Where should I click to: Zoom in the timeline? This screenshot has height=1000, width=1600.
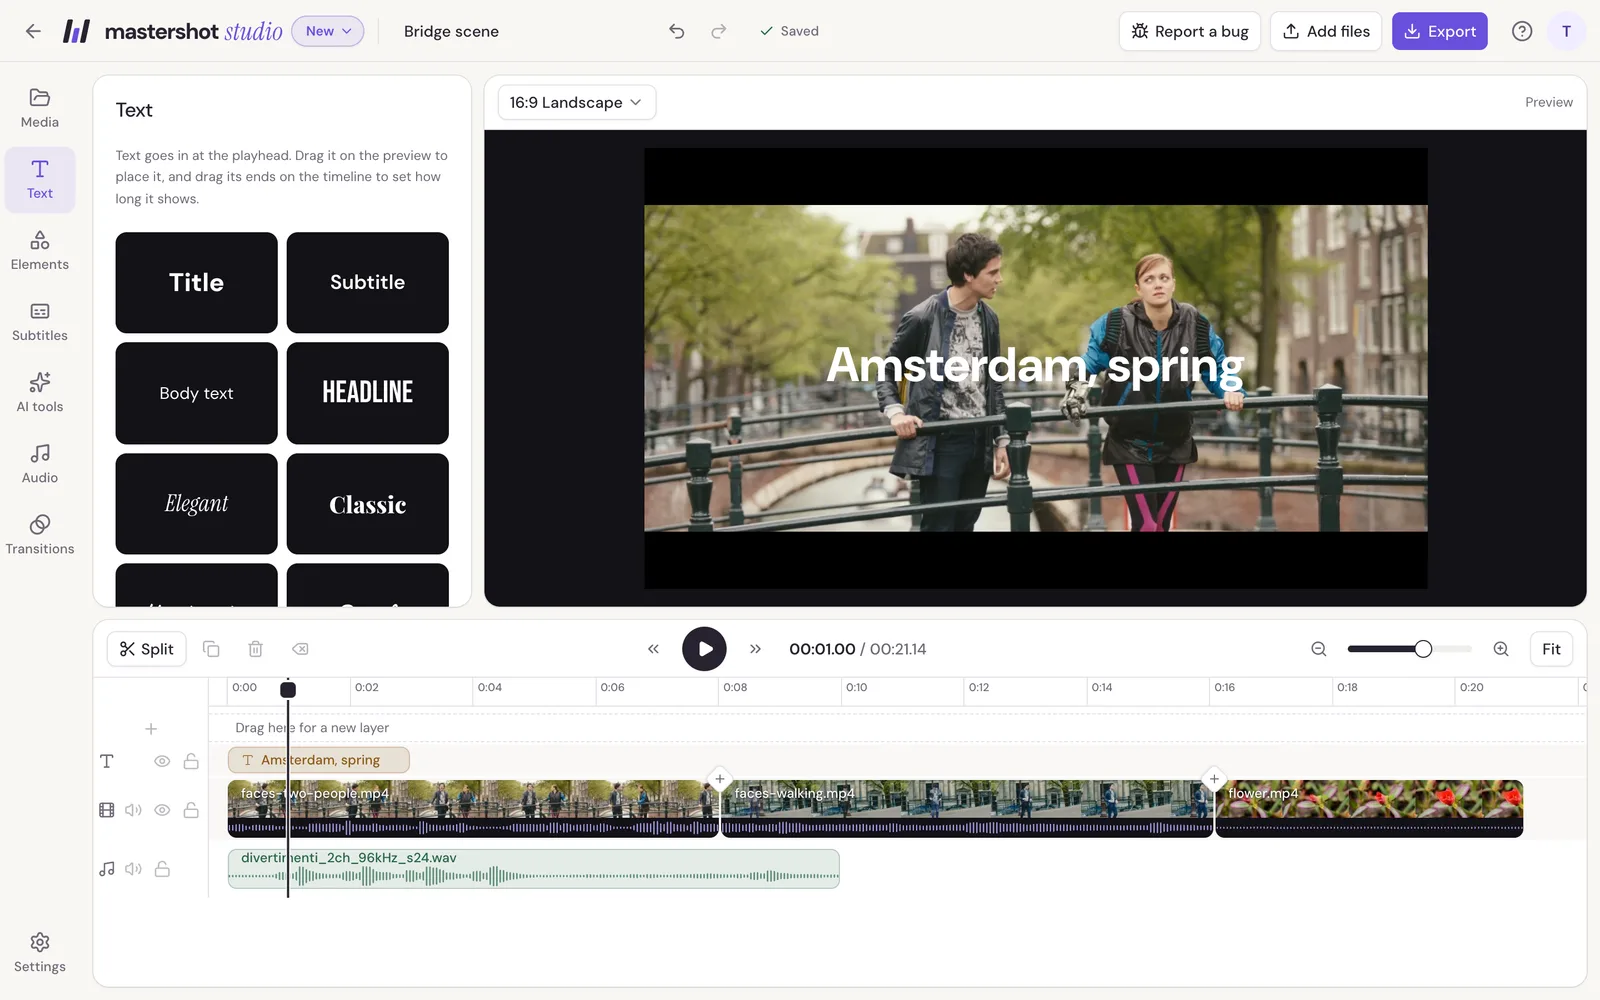(1501, 649)
